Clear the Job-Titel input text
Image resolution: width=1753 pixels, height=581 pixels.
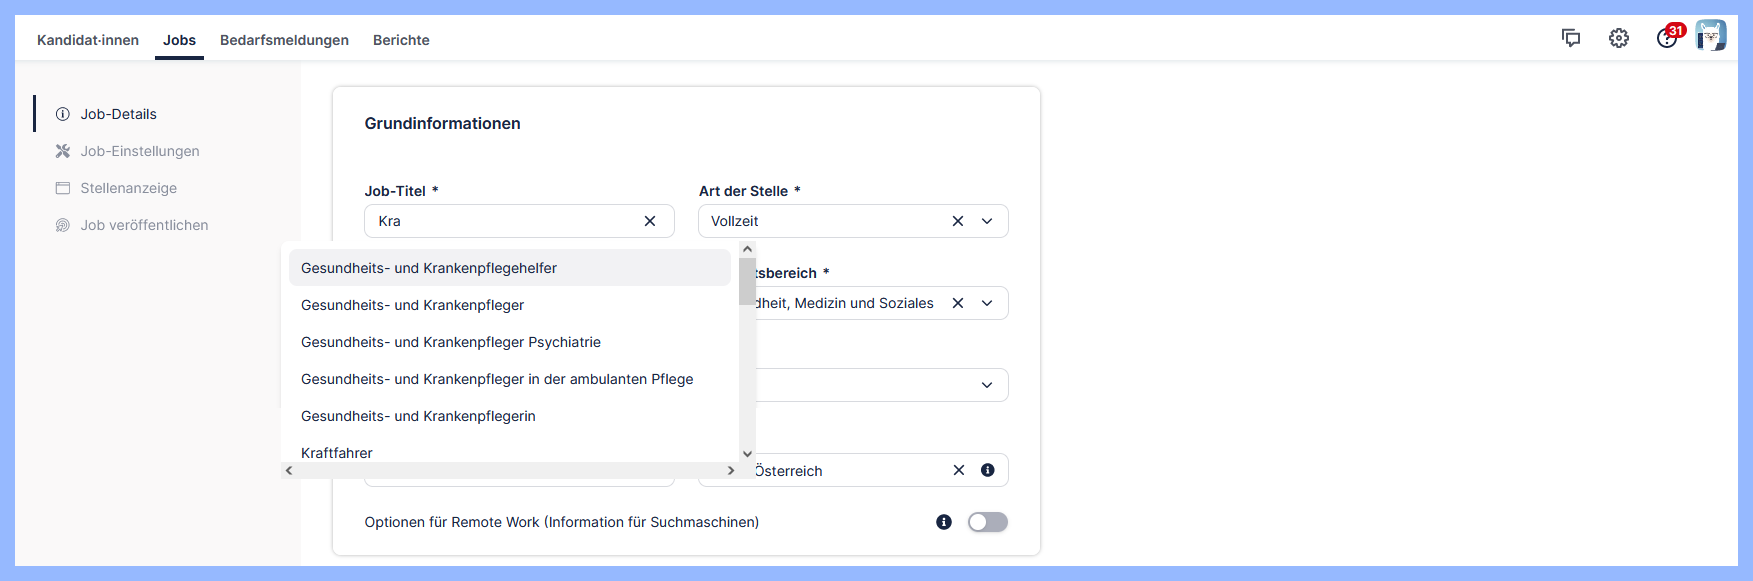(x=650, y=221)
